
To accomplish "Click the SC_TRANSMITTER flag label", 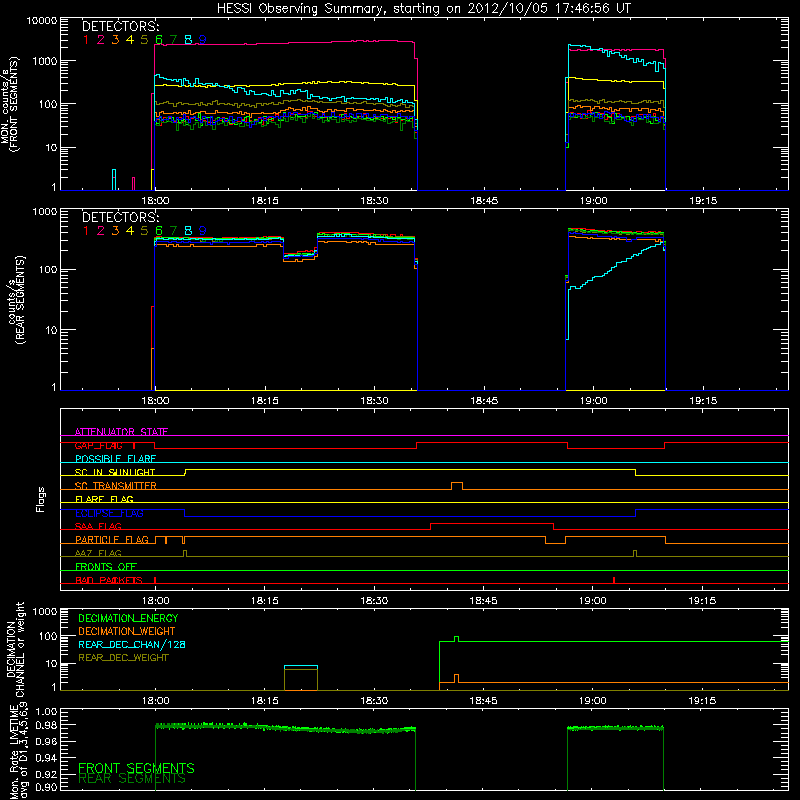I will click(116, 485).
